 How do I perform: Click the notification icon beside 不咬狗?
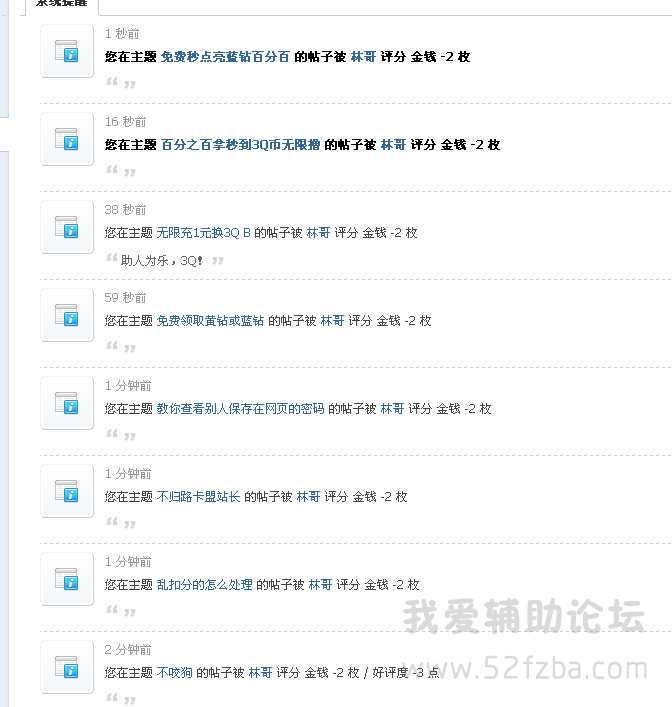click(x=67, y=666)
